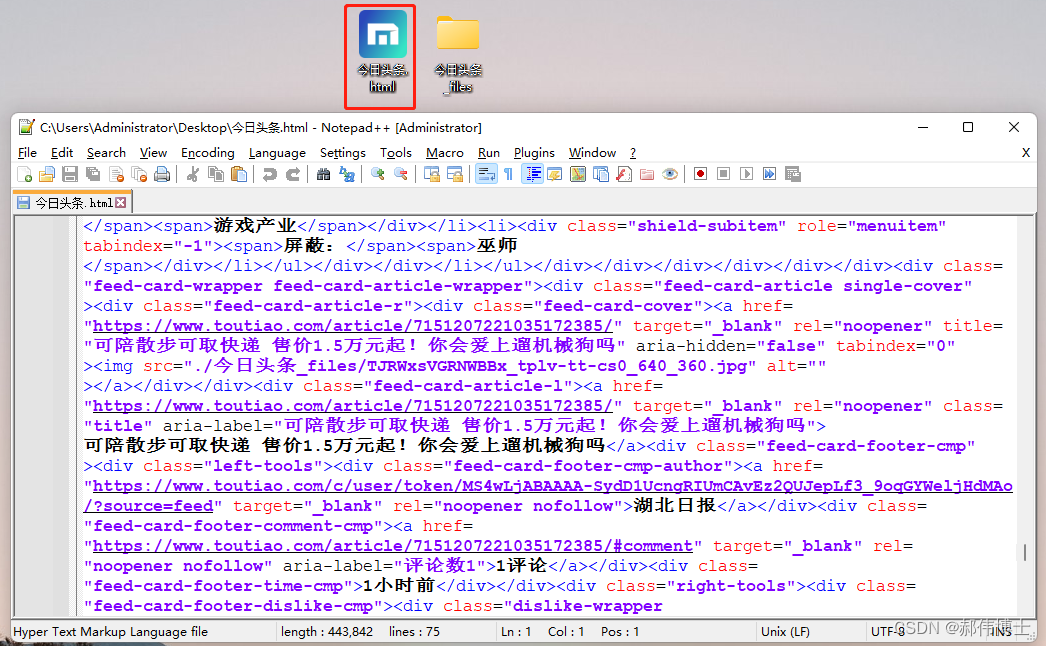This screenshot has width=1046, height=646.
Task: Undo the last action using Undo icon
Action: pos(270,175)
